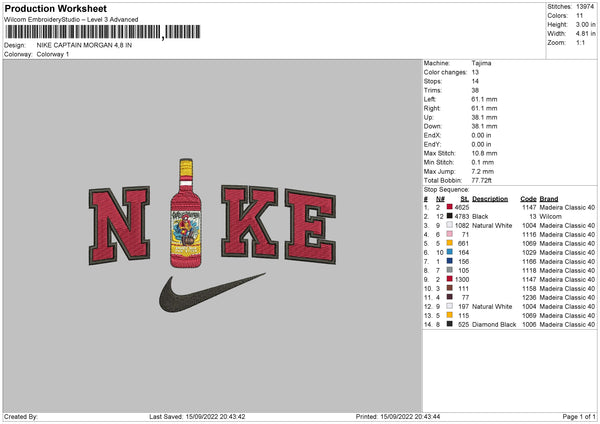Click the 'Created By:' footer label
The height and width of the screenshot is (424, 600).
[x=21, y=416]
